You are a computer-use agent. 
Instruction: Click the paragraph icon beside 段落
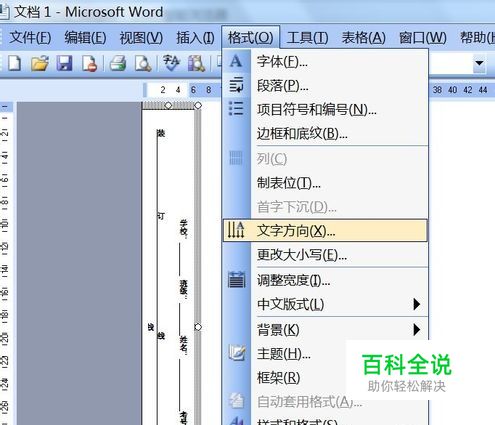(236, 85)
